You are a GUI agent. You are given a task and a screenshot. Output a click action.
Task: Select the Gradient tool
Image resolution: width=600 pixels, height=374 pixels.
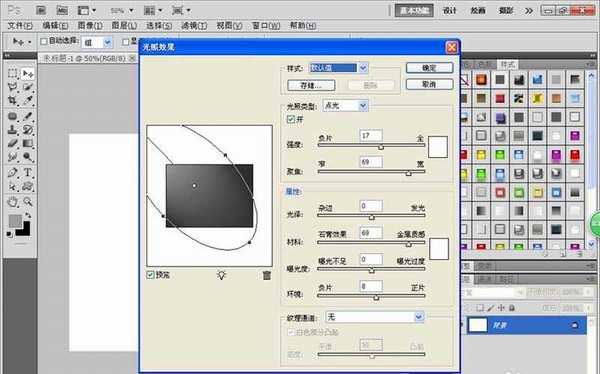point(28,144)
